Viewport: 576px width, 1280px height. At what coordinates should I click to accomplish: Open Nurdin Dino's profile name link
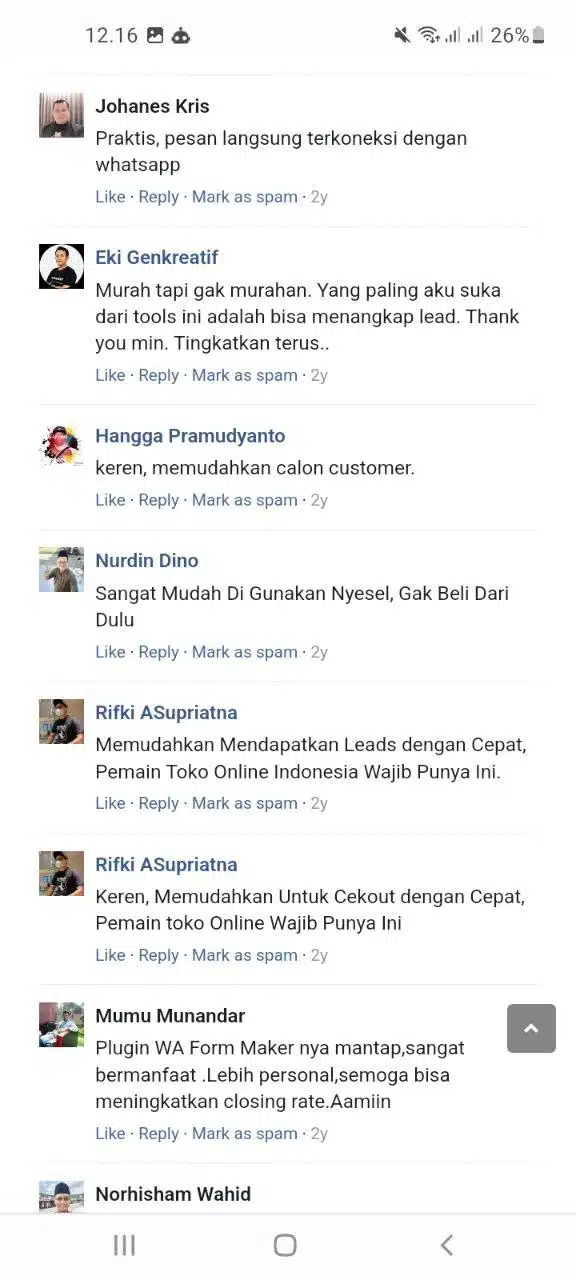point(147,560)
